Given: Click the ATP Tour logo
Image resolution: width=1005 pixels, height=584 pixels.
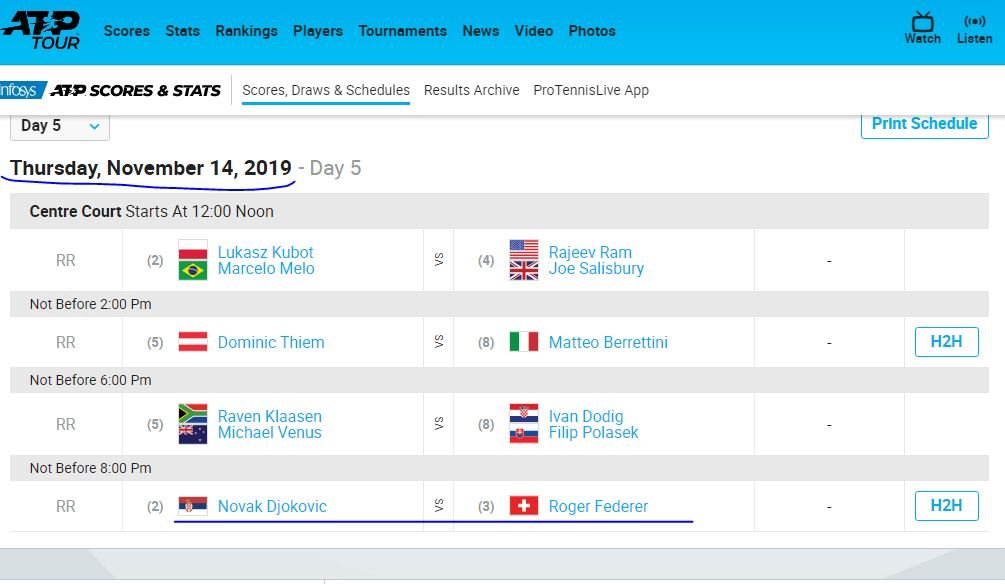Looking at the screenshot, I should pyautogui.click(x=41, y=30).
